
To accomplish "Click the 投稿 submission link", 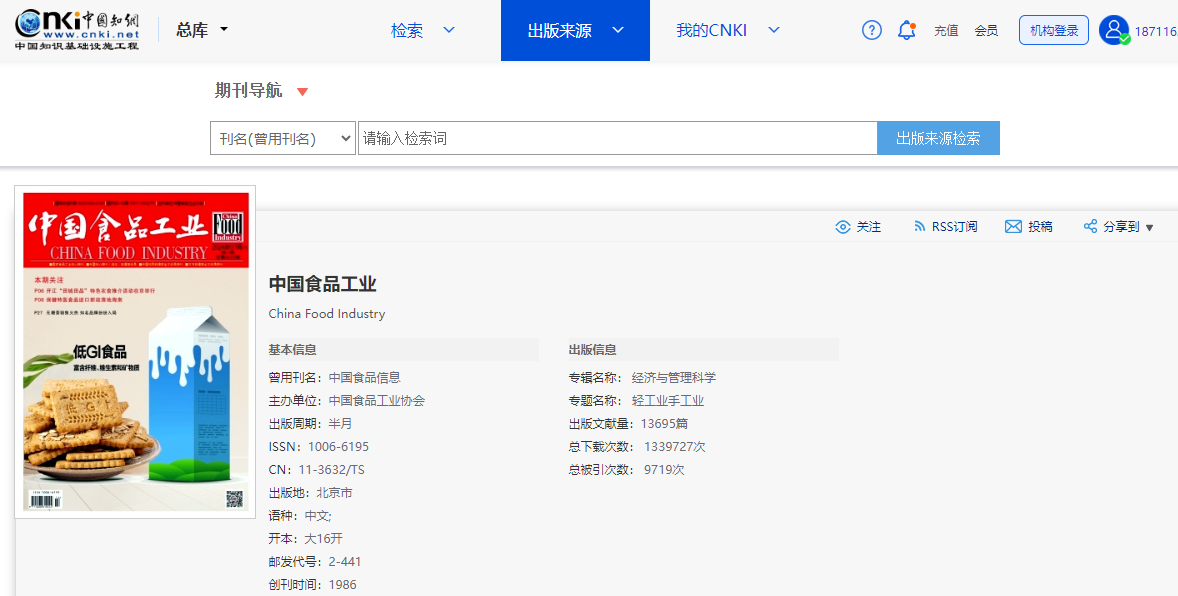I will point(1041,226).
